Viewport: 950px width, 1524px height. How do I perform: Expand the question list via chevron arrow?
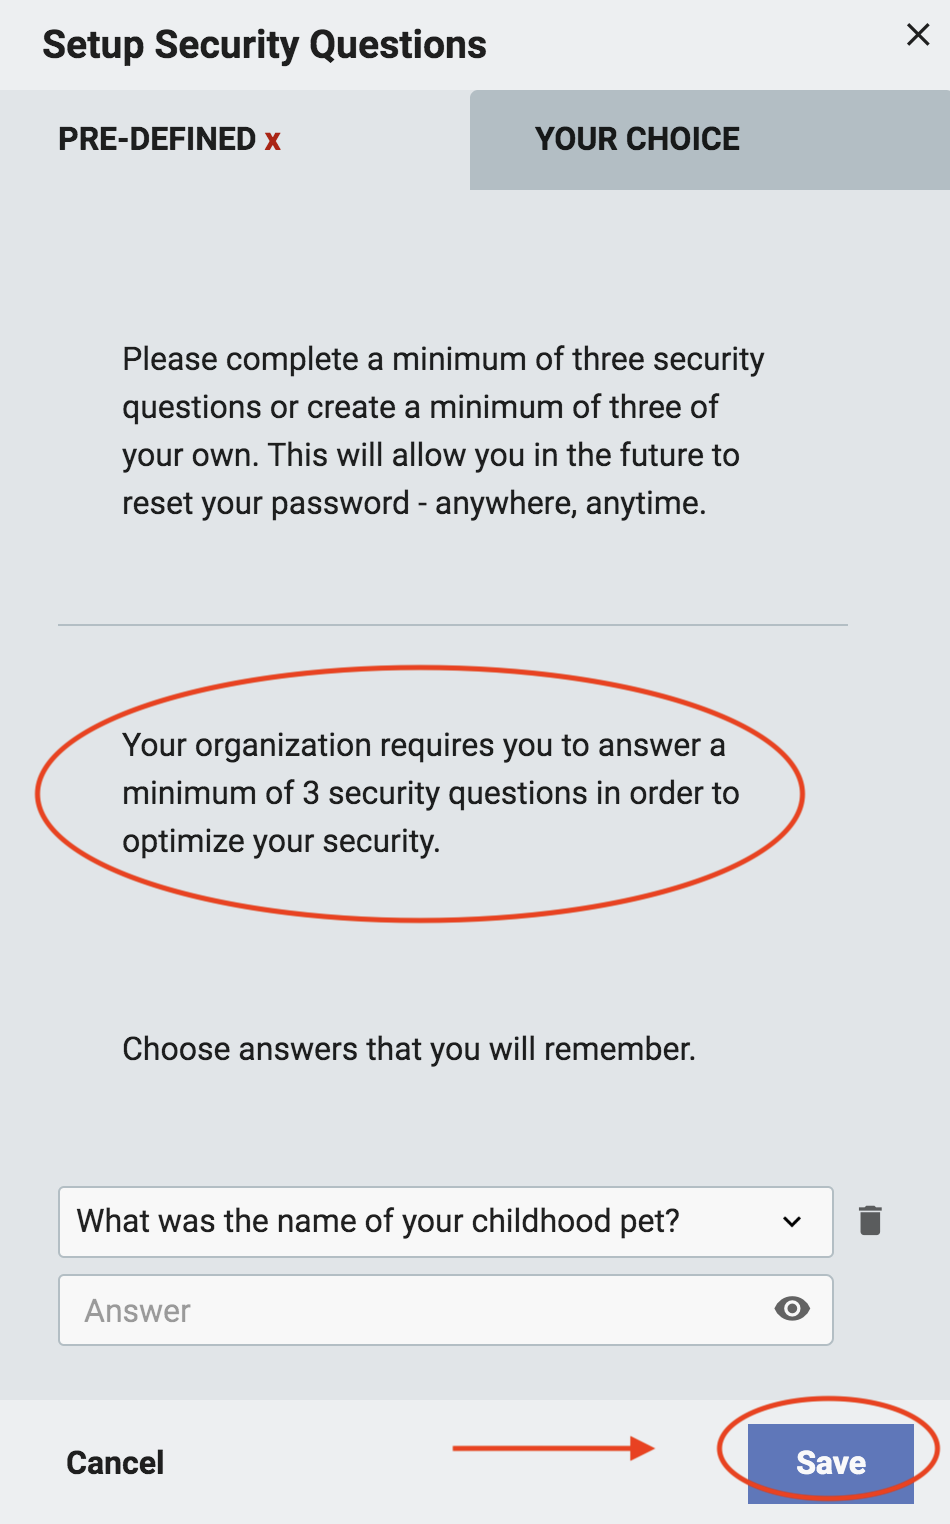click(792, 1222)
